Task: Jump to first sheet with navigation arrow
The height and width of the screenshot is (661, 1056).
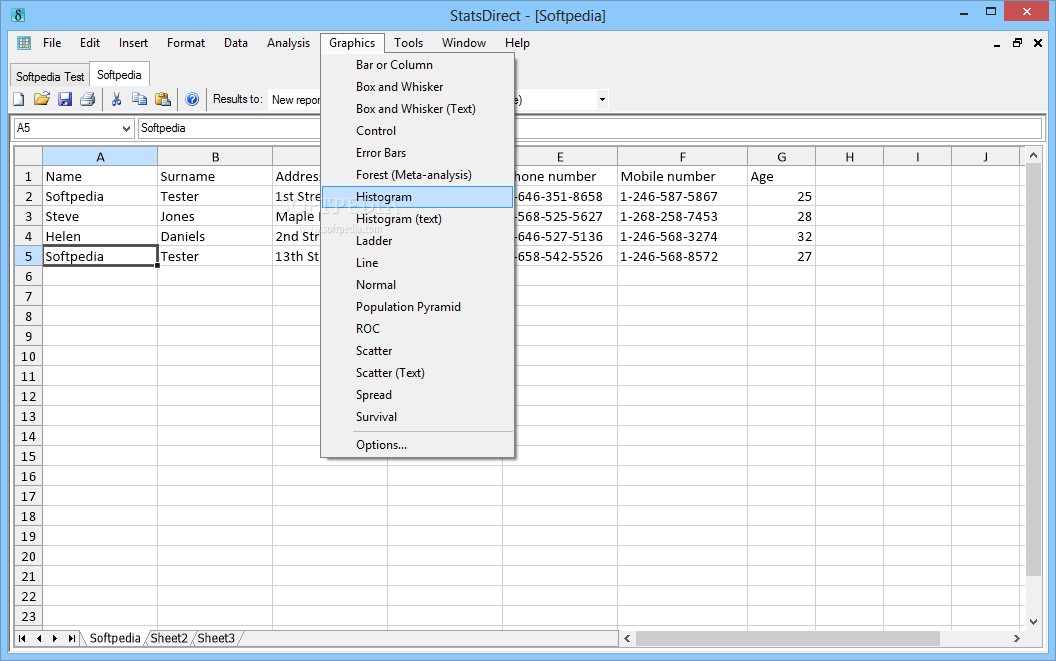Action: tap(22, 638)
